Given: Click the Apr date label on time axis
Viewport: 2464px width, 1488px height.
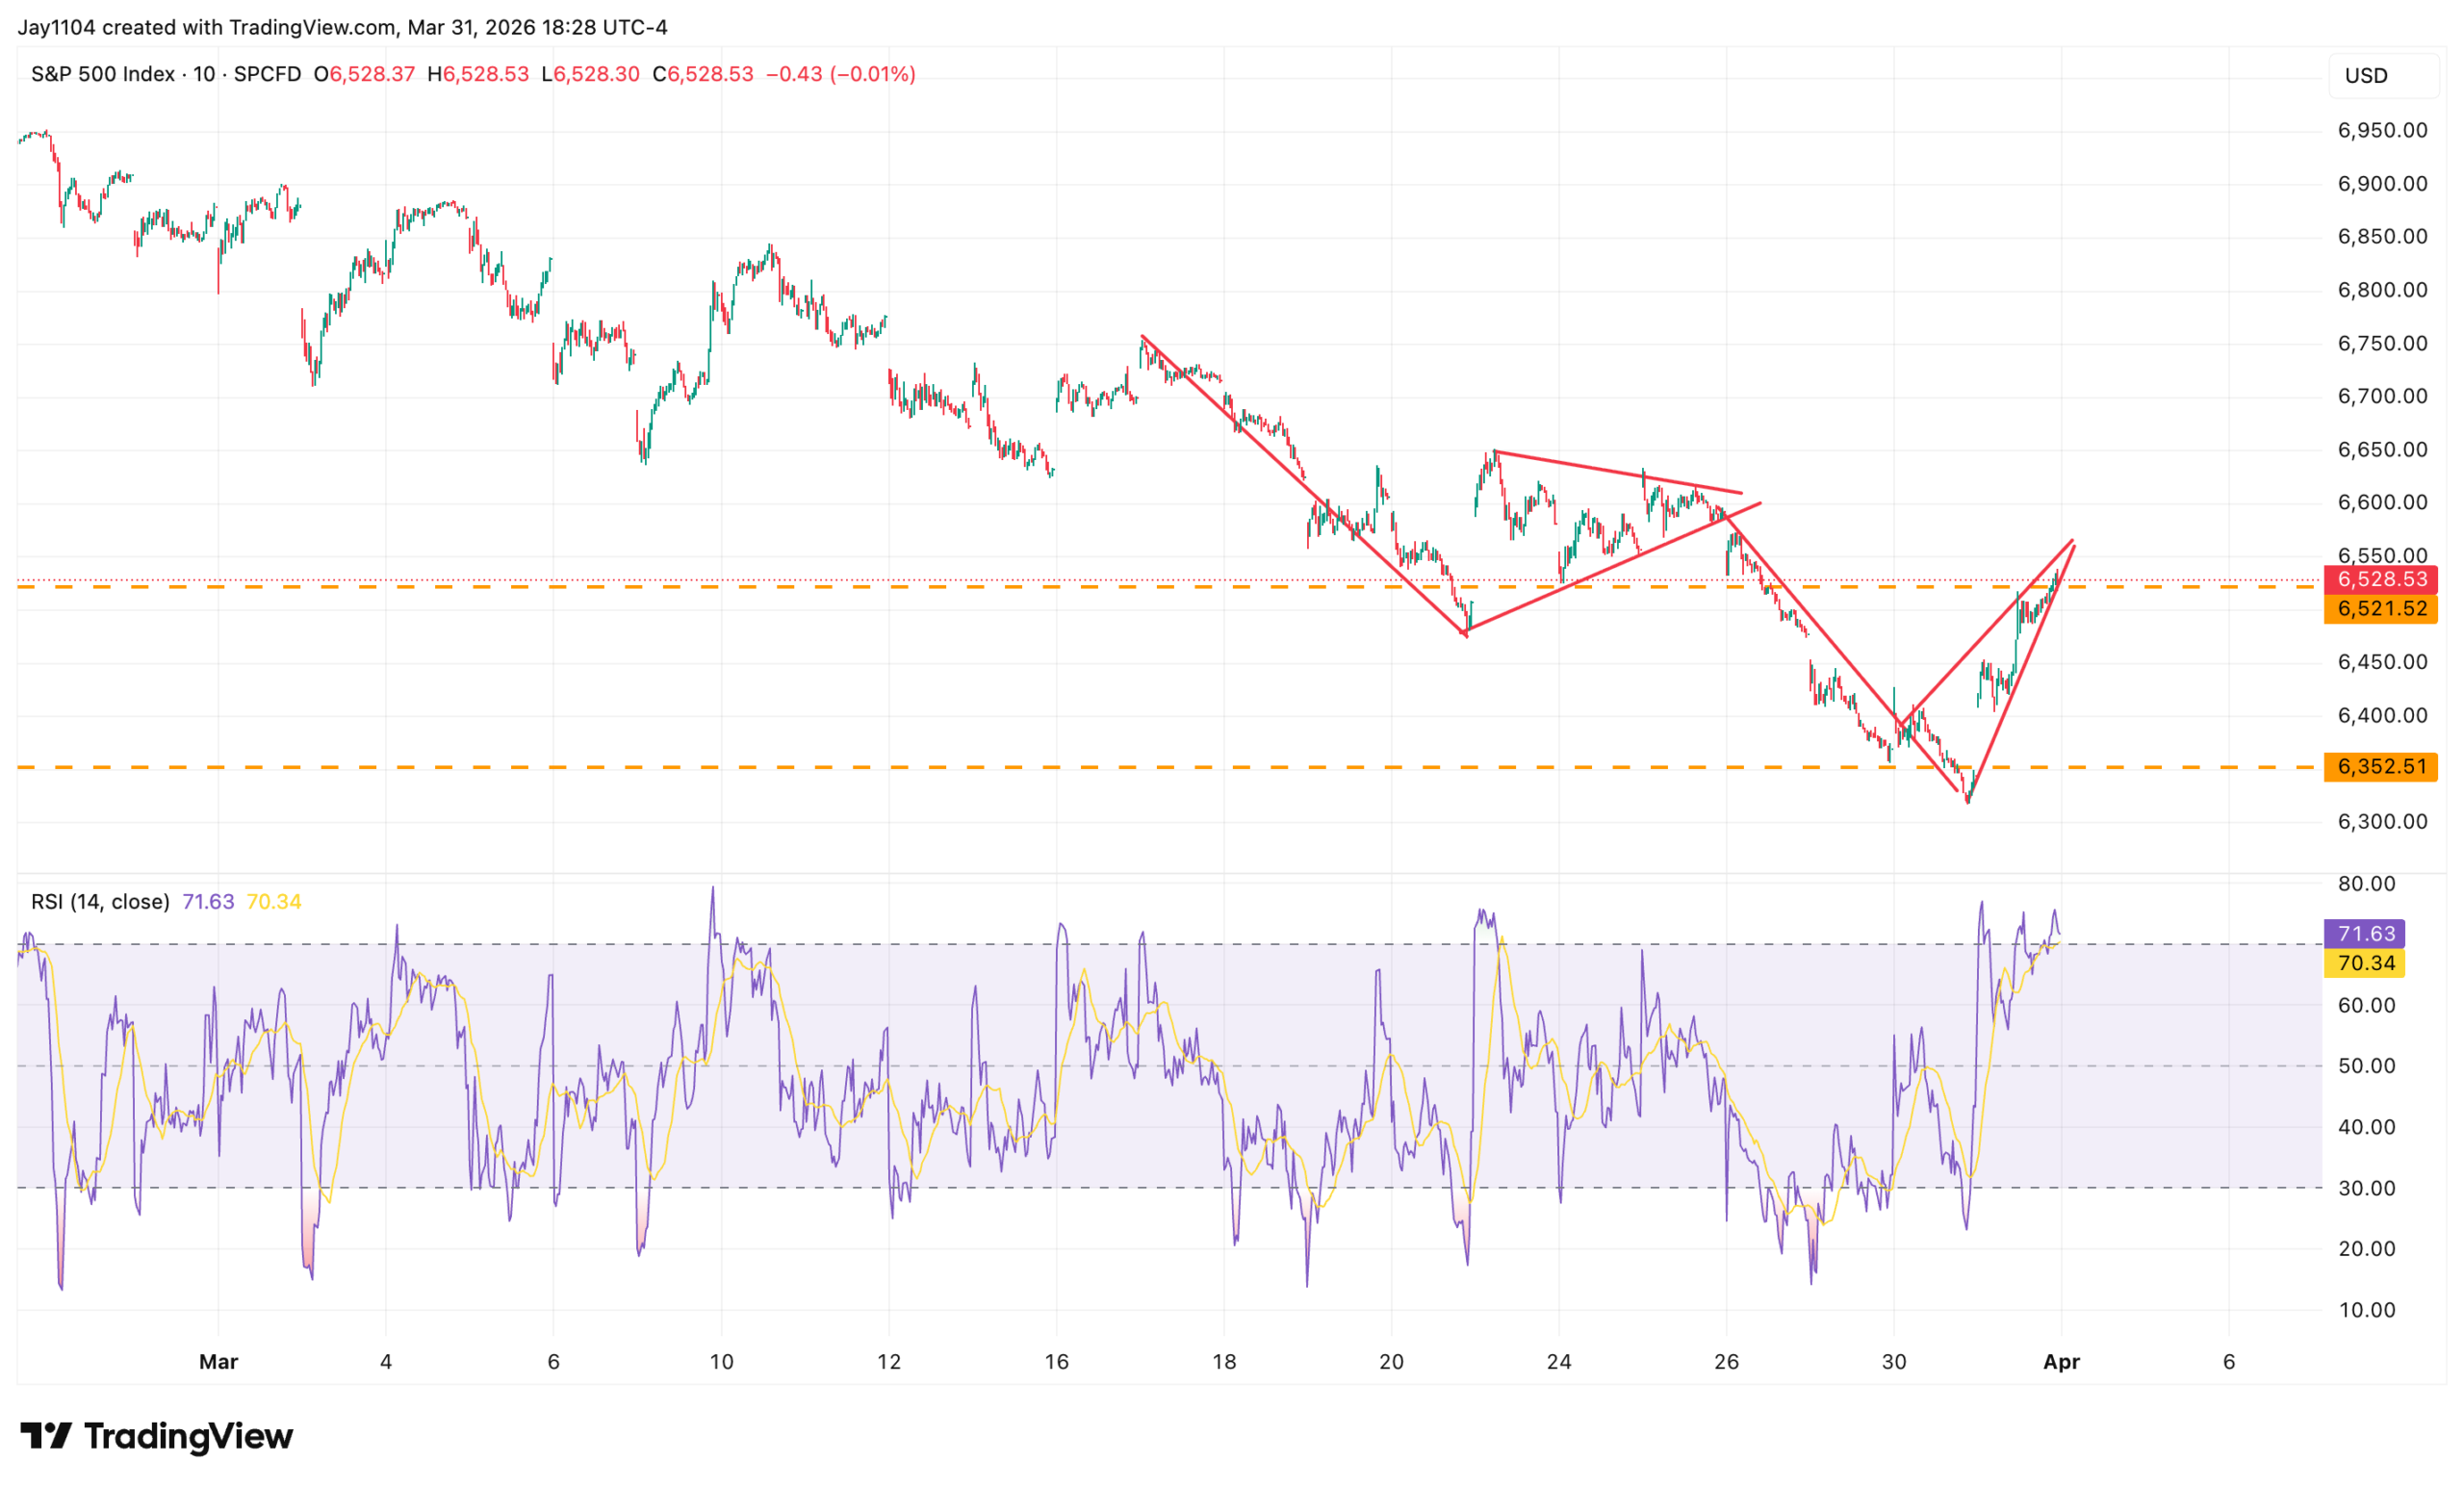Looking at the screenshot, I should [x=2061, y=1361].
